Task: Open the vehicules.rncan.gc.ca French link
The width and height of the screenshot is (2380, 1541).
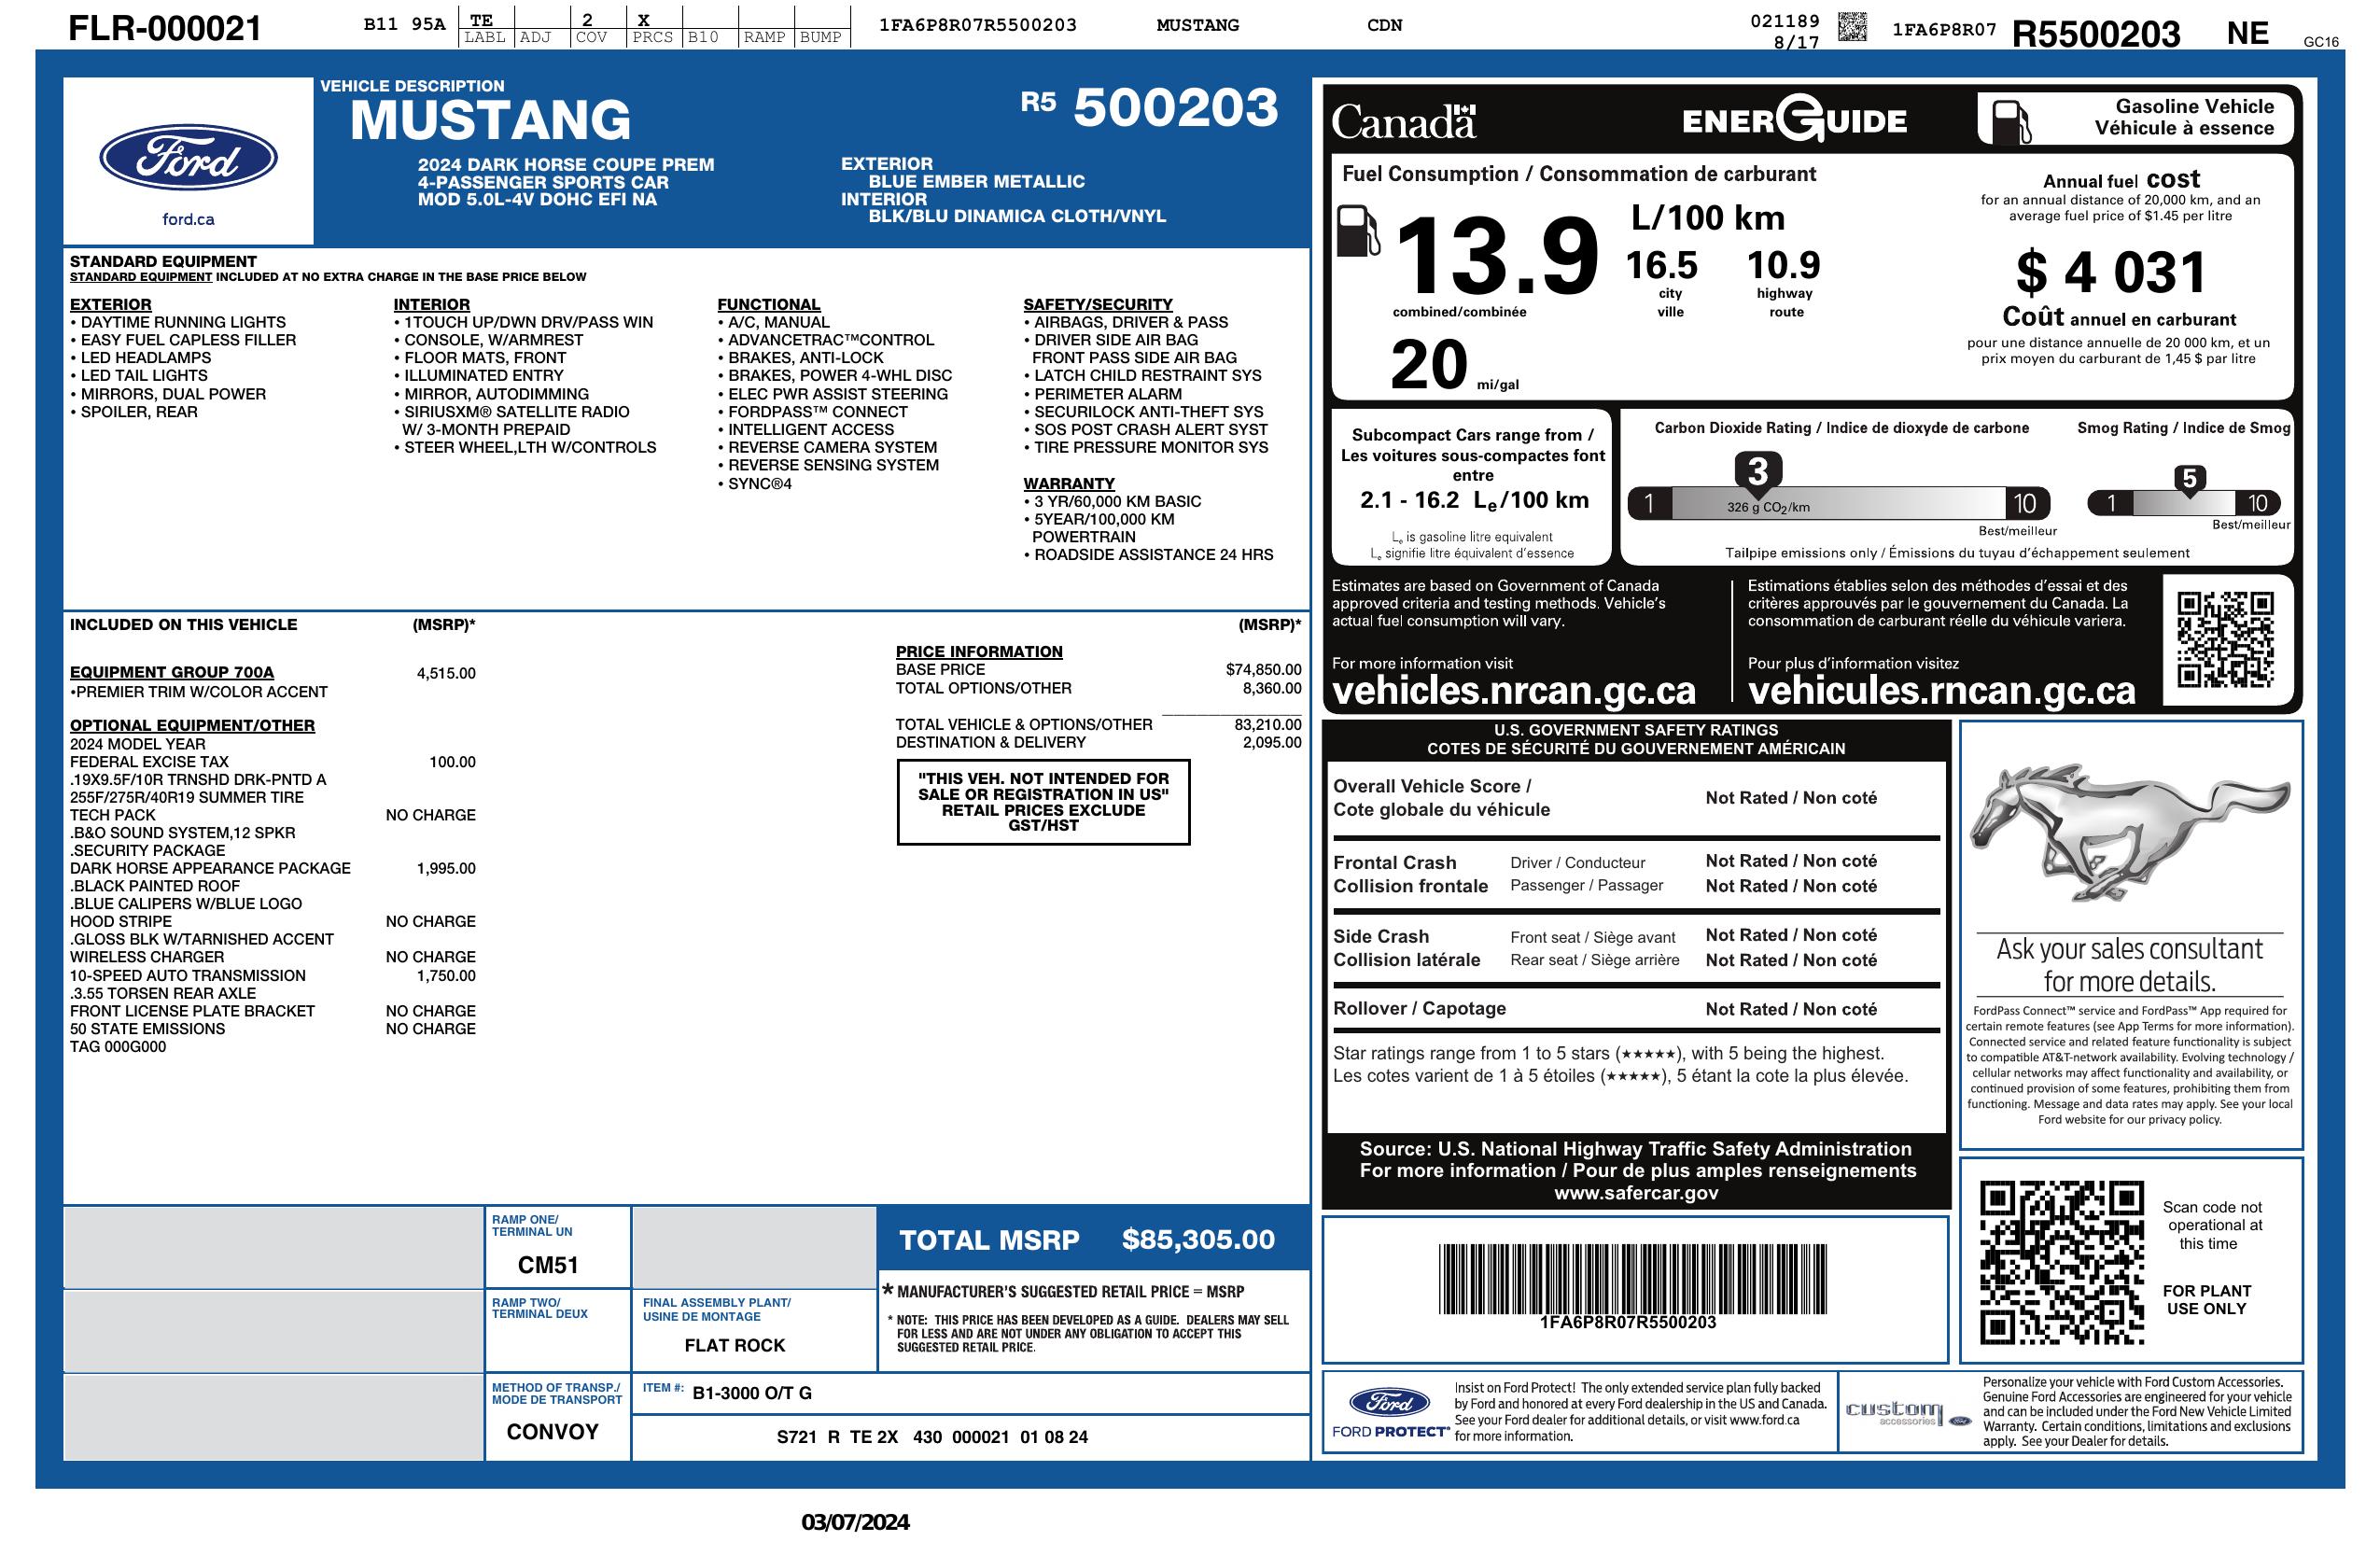Action: tap(1940, 691)
